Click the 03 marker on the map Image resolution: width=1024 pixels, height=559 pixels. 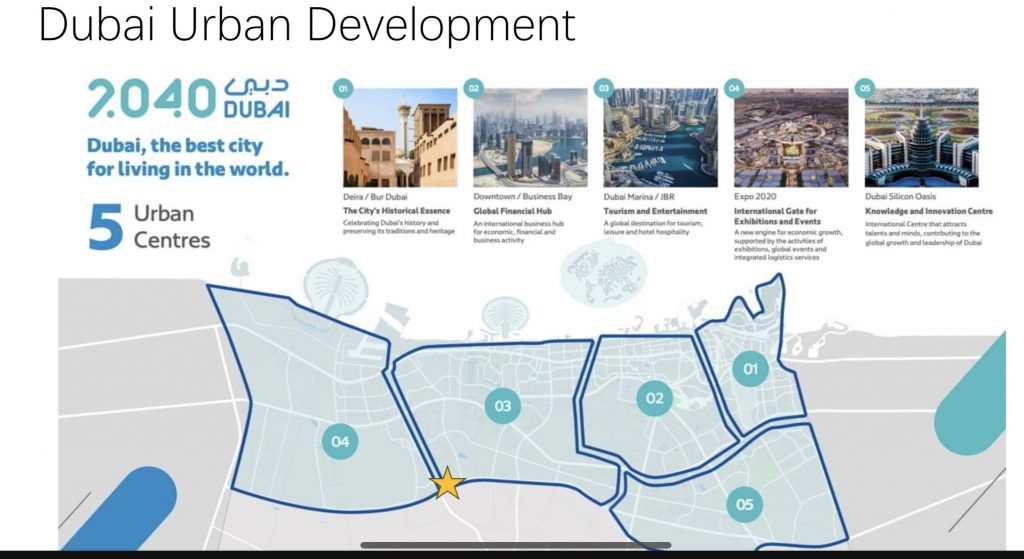coord(502,406)
